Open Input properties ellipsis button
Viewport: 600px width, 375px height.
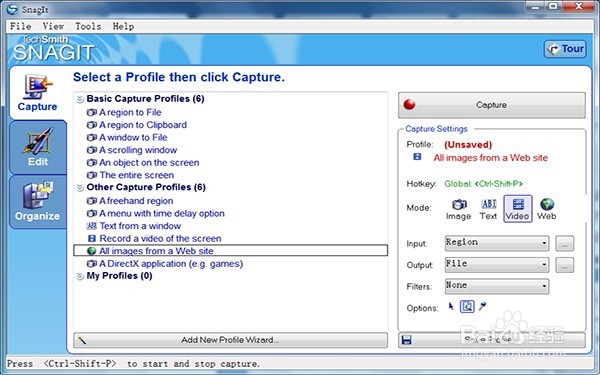pos(564,243)
